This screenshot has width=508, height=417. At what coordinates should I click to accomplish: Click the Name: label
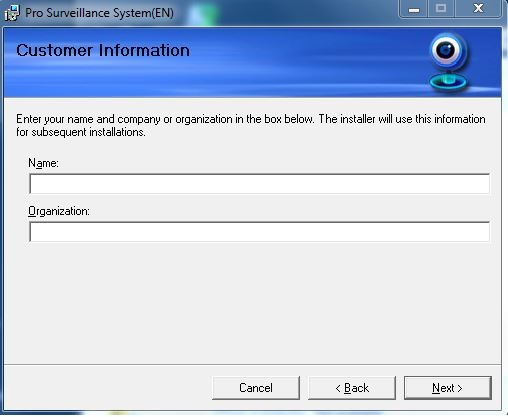coord(43,163)
